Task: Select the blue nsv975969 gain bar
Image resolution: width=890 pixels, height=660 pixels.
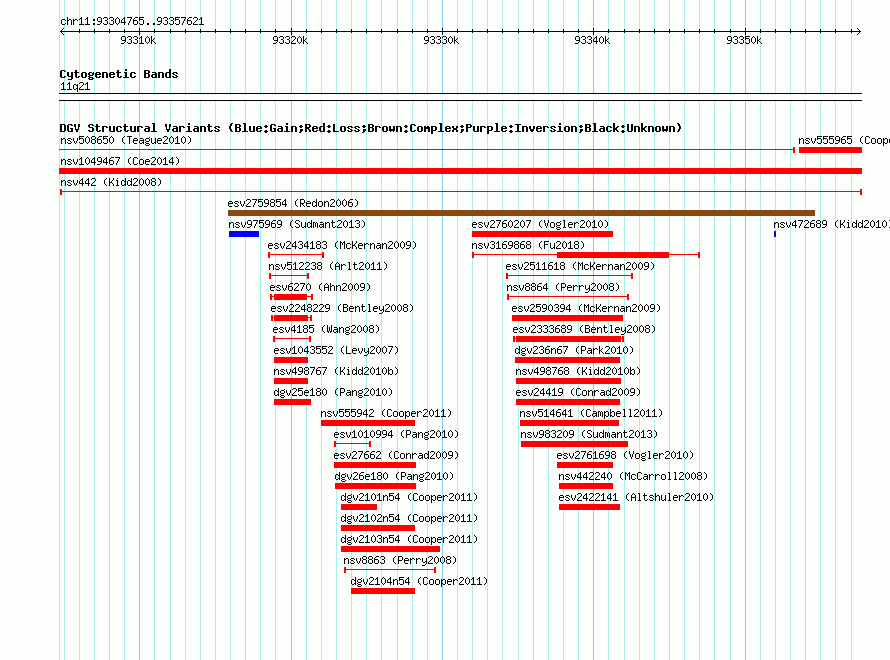Action: (244, 234)
